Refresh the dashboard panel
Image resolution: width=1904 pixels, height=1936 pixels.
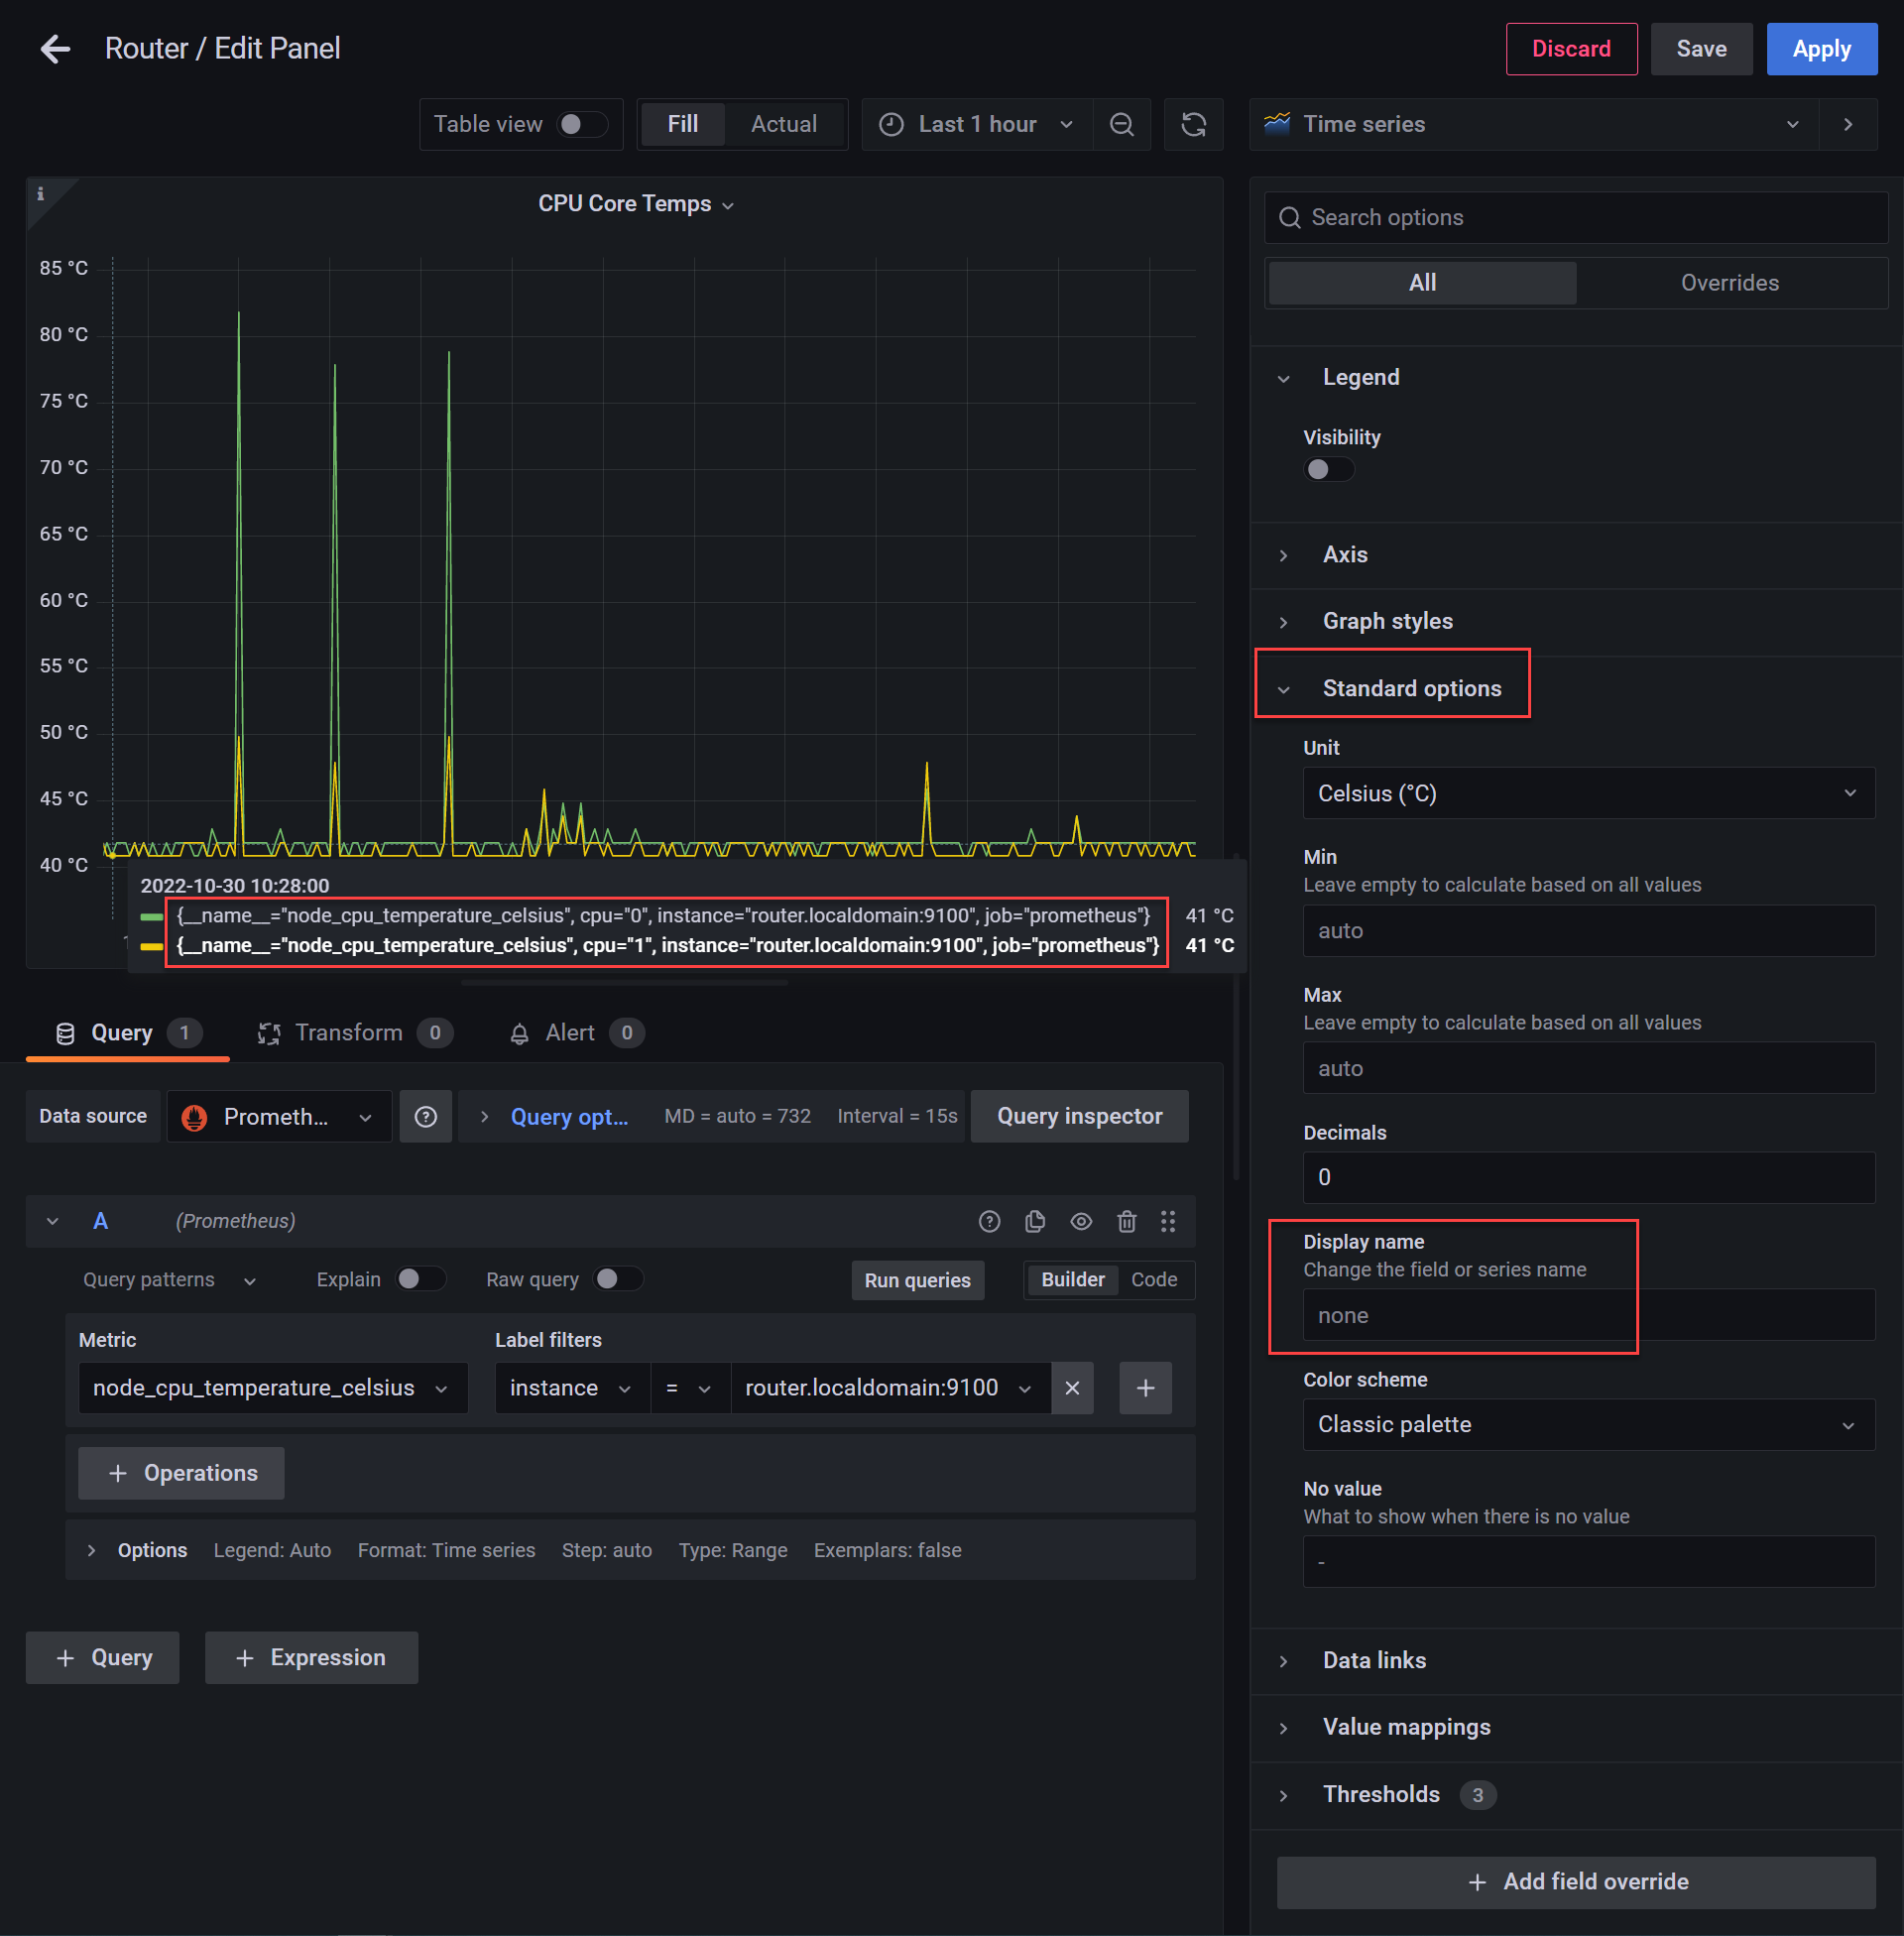(x=1192, y=124)
